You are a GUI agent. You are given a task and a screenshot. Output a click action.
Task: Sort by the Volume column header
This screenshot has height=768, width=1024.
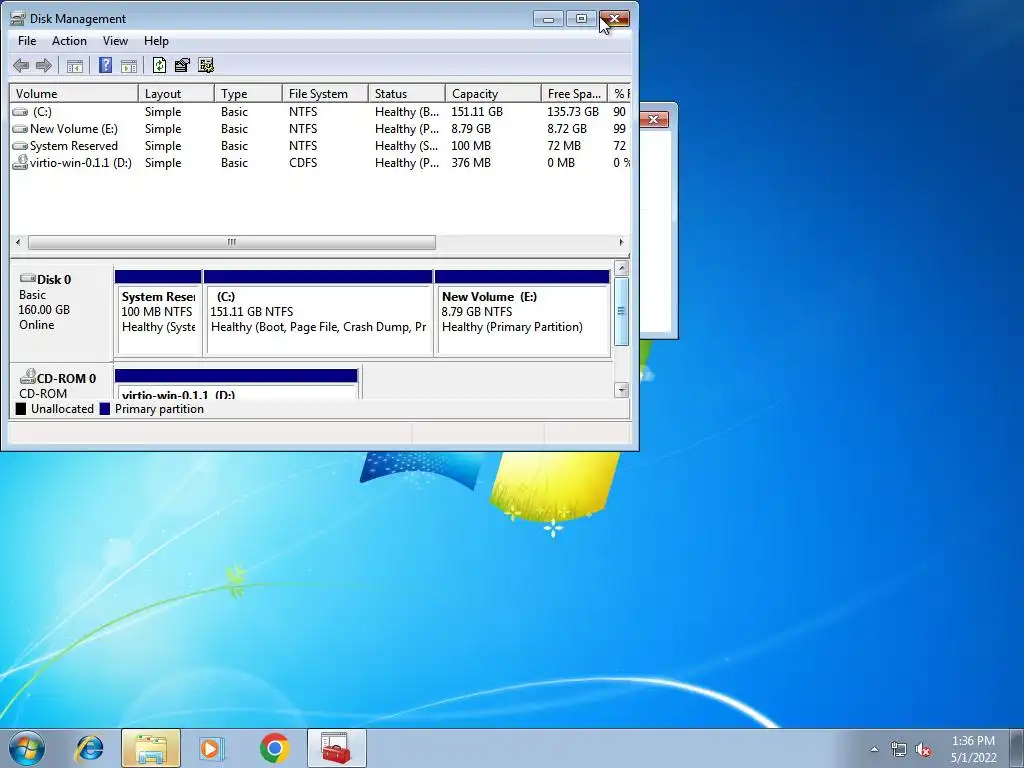[x=74, y=93]
